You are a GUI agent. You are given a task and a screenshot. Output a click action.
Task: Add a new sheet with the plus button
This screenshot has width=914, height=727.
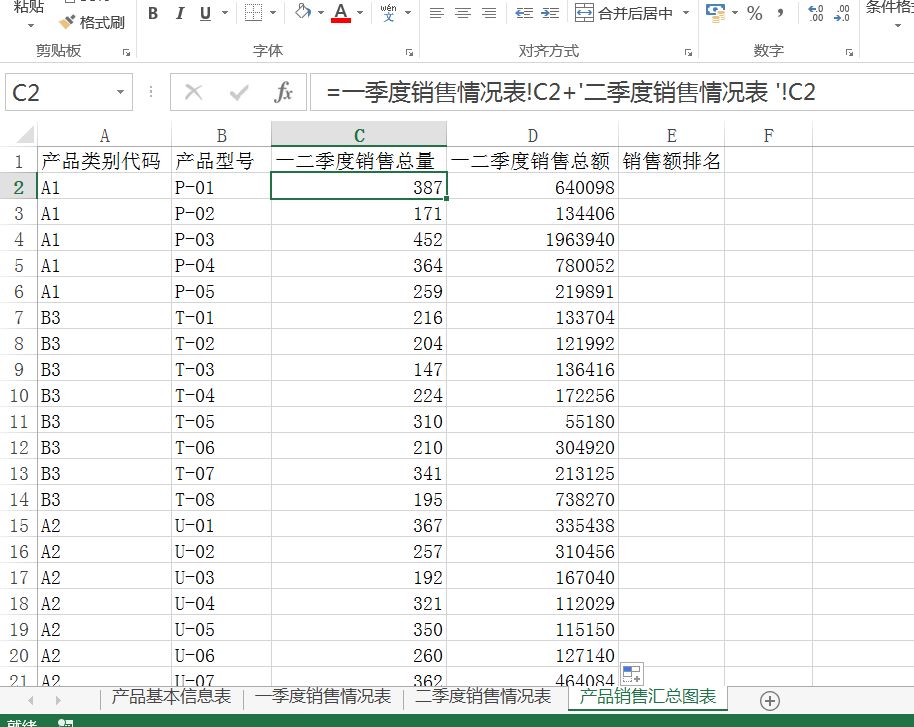pyautogui.click(x=769, y=700)
